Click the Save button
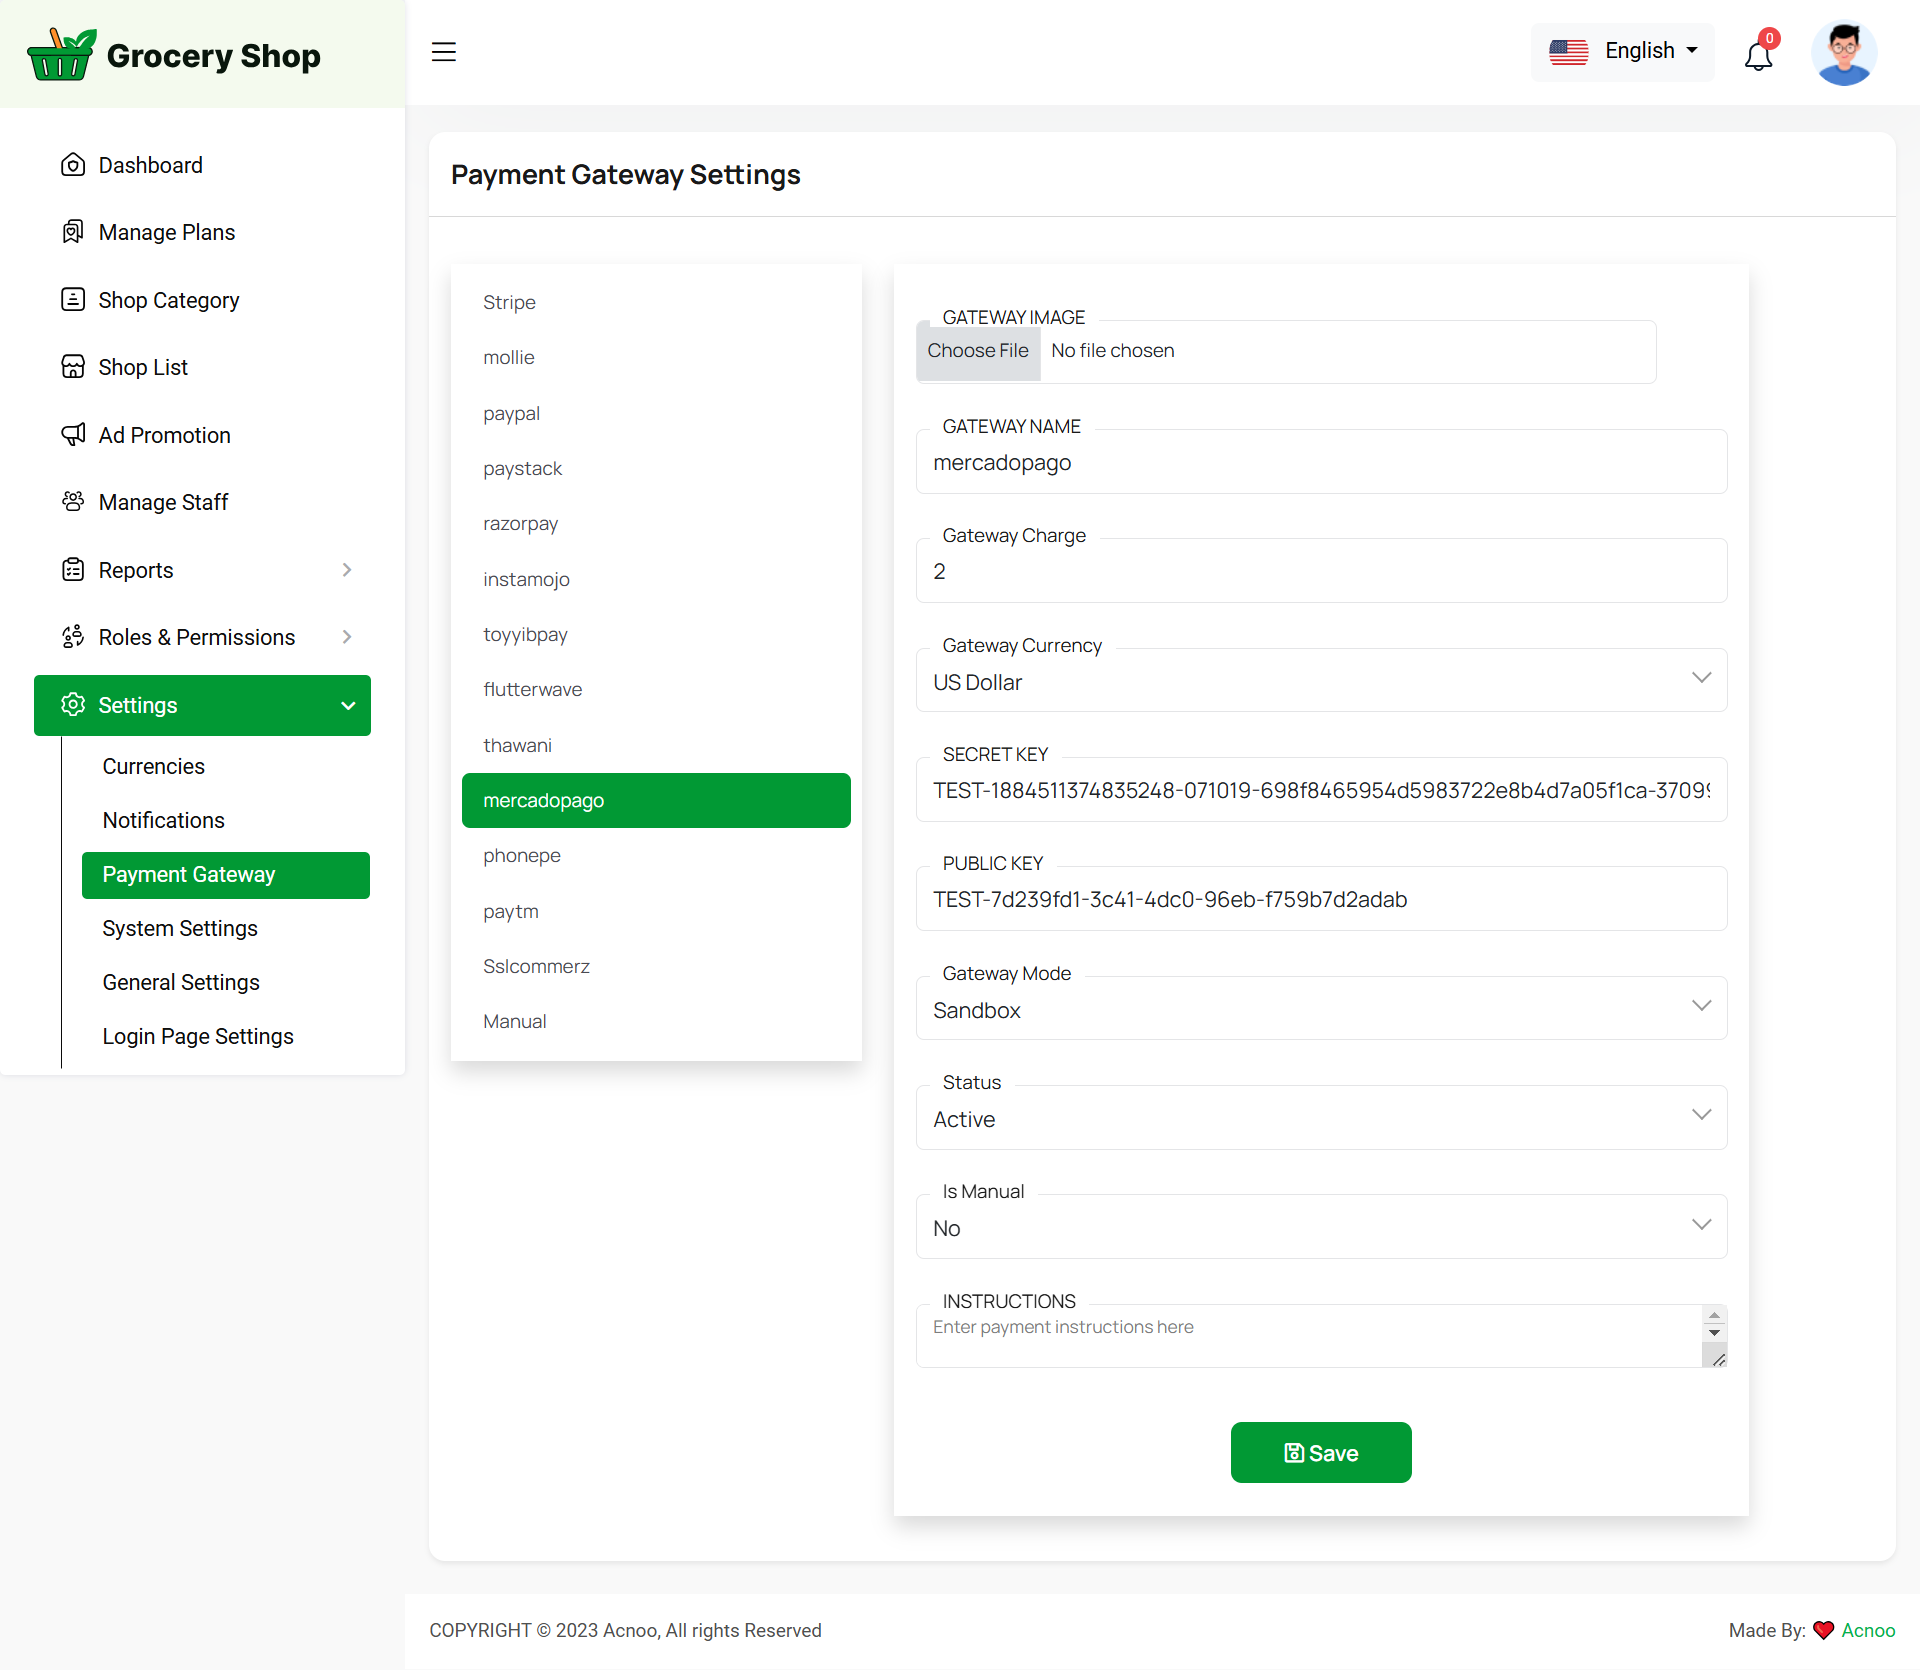 pos(1321,1453)
